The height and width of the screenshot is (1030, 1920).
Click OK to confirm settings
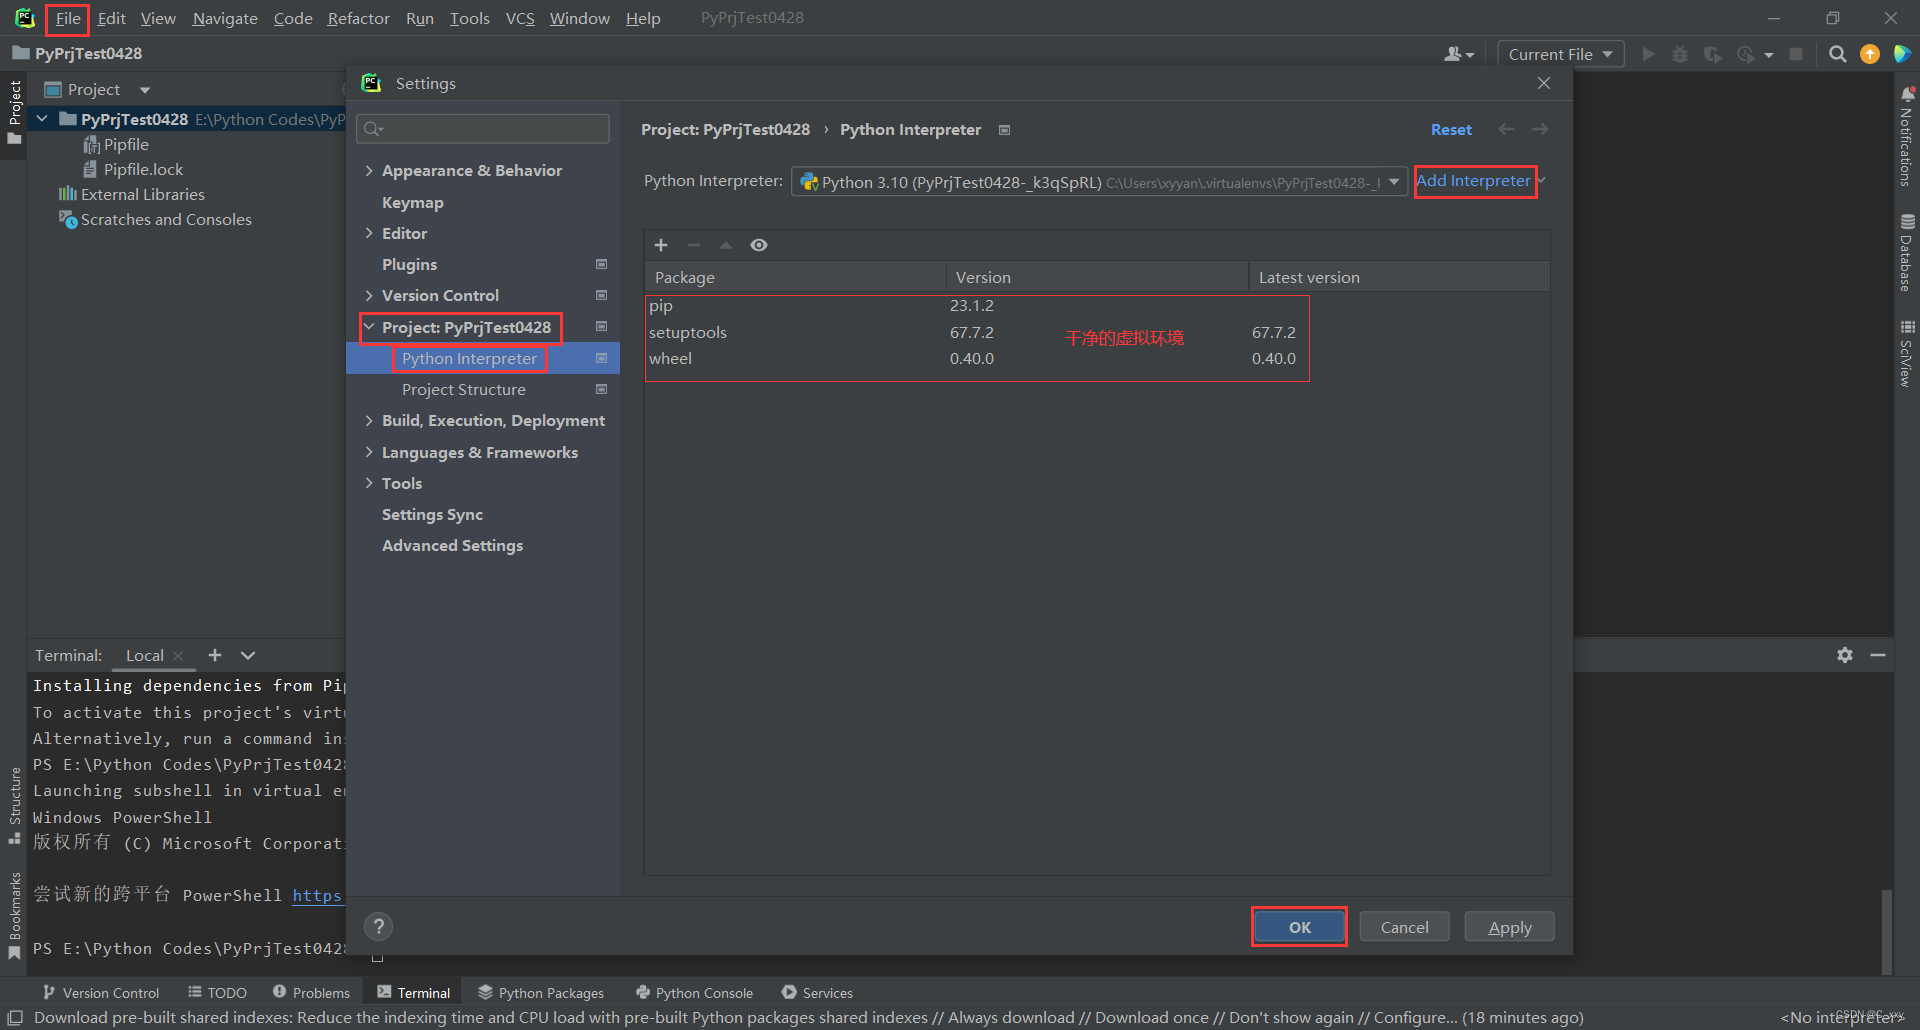point(1299,927)
